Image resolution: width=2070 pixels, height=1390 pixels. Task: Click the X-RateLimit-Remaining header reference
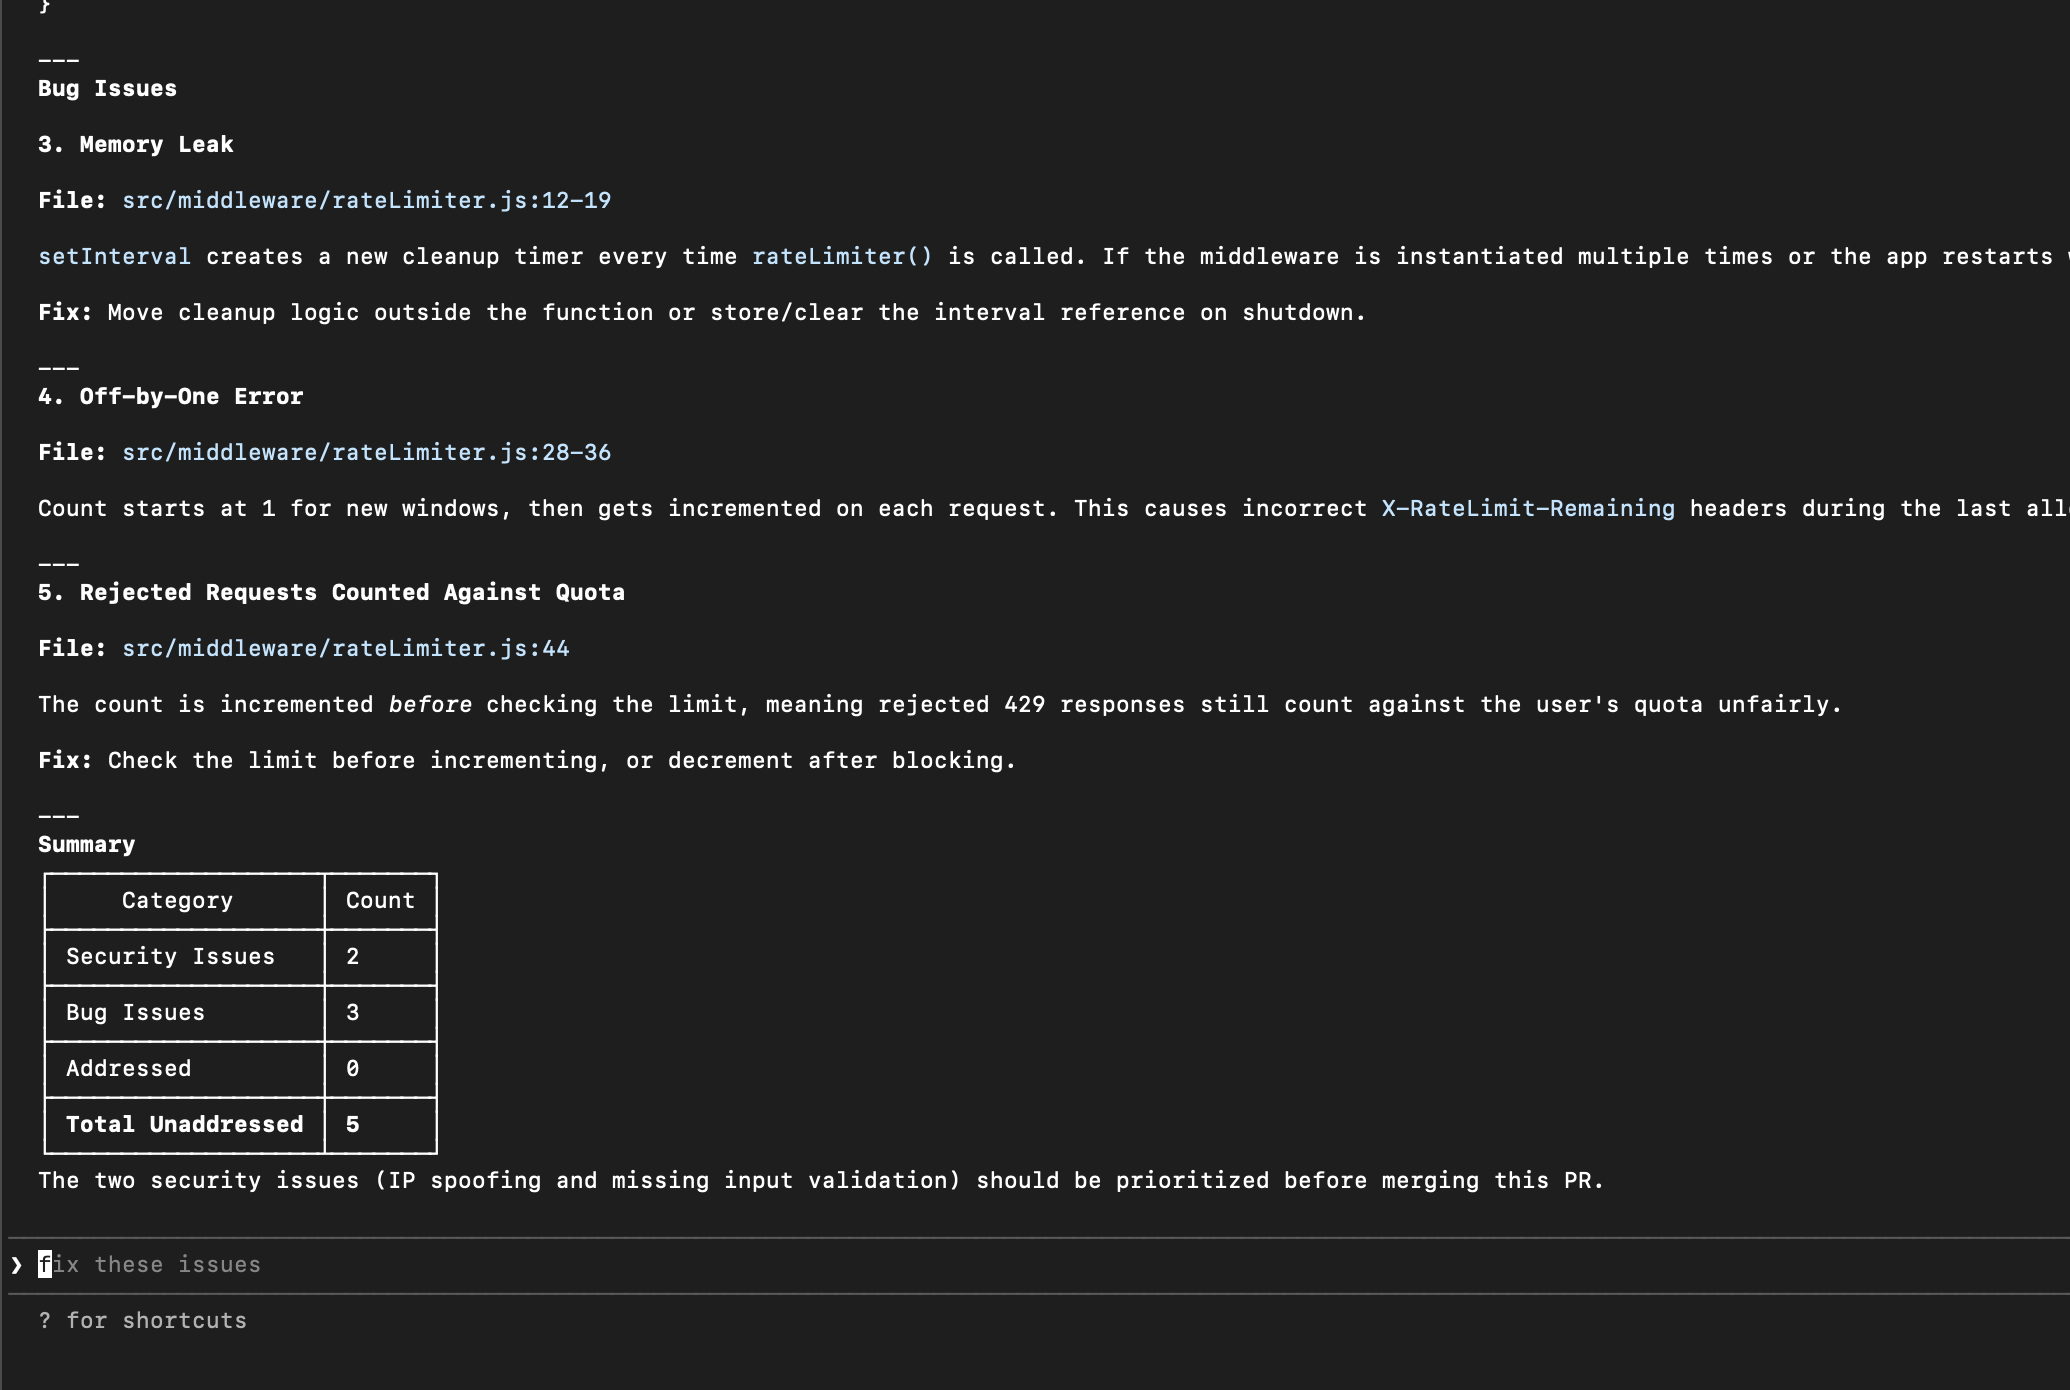pyautogui.click(x=1527, y=508)
